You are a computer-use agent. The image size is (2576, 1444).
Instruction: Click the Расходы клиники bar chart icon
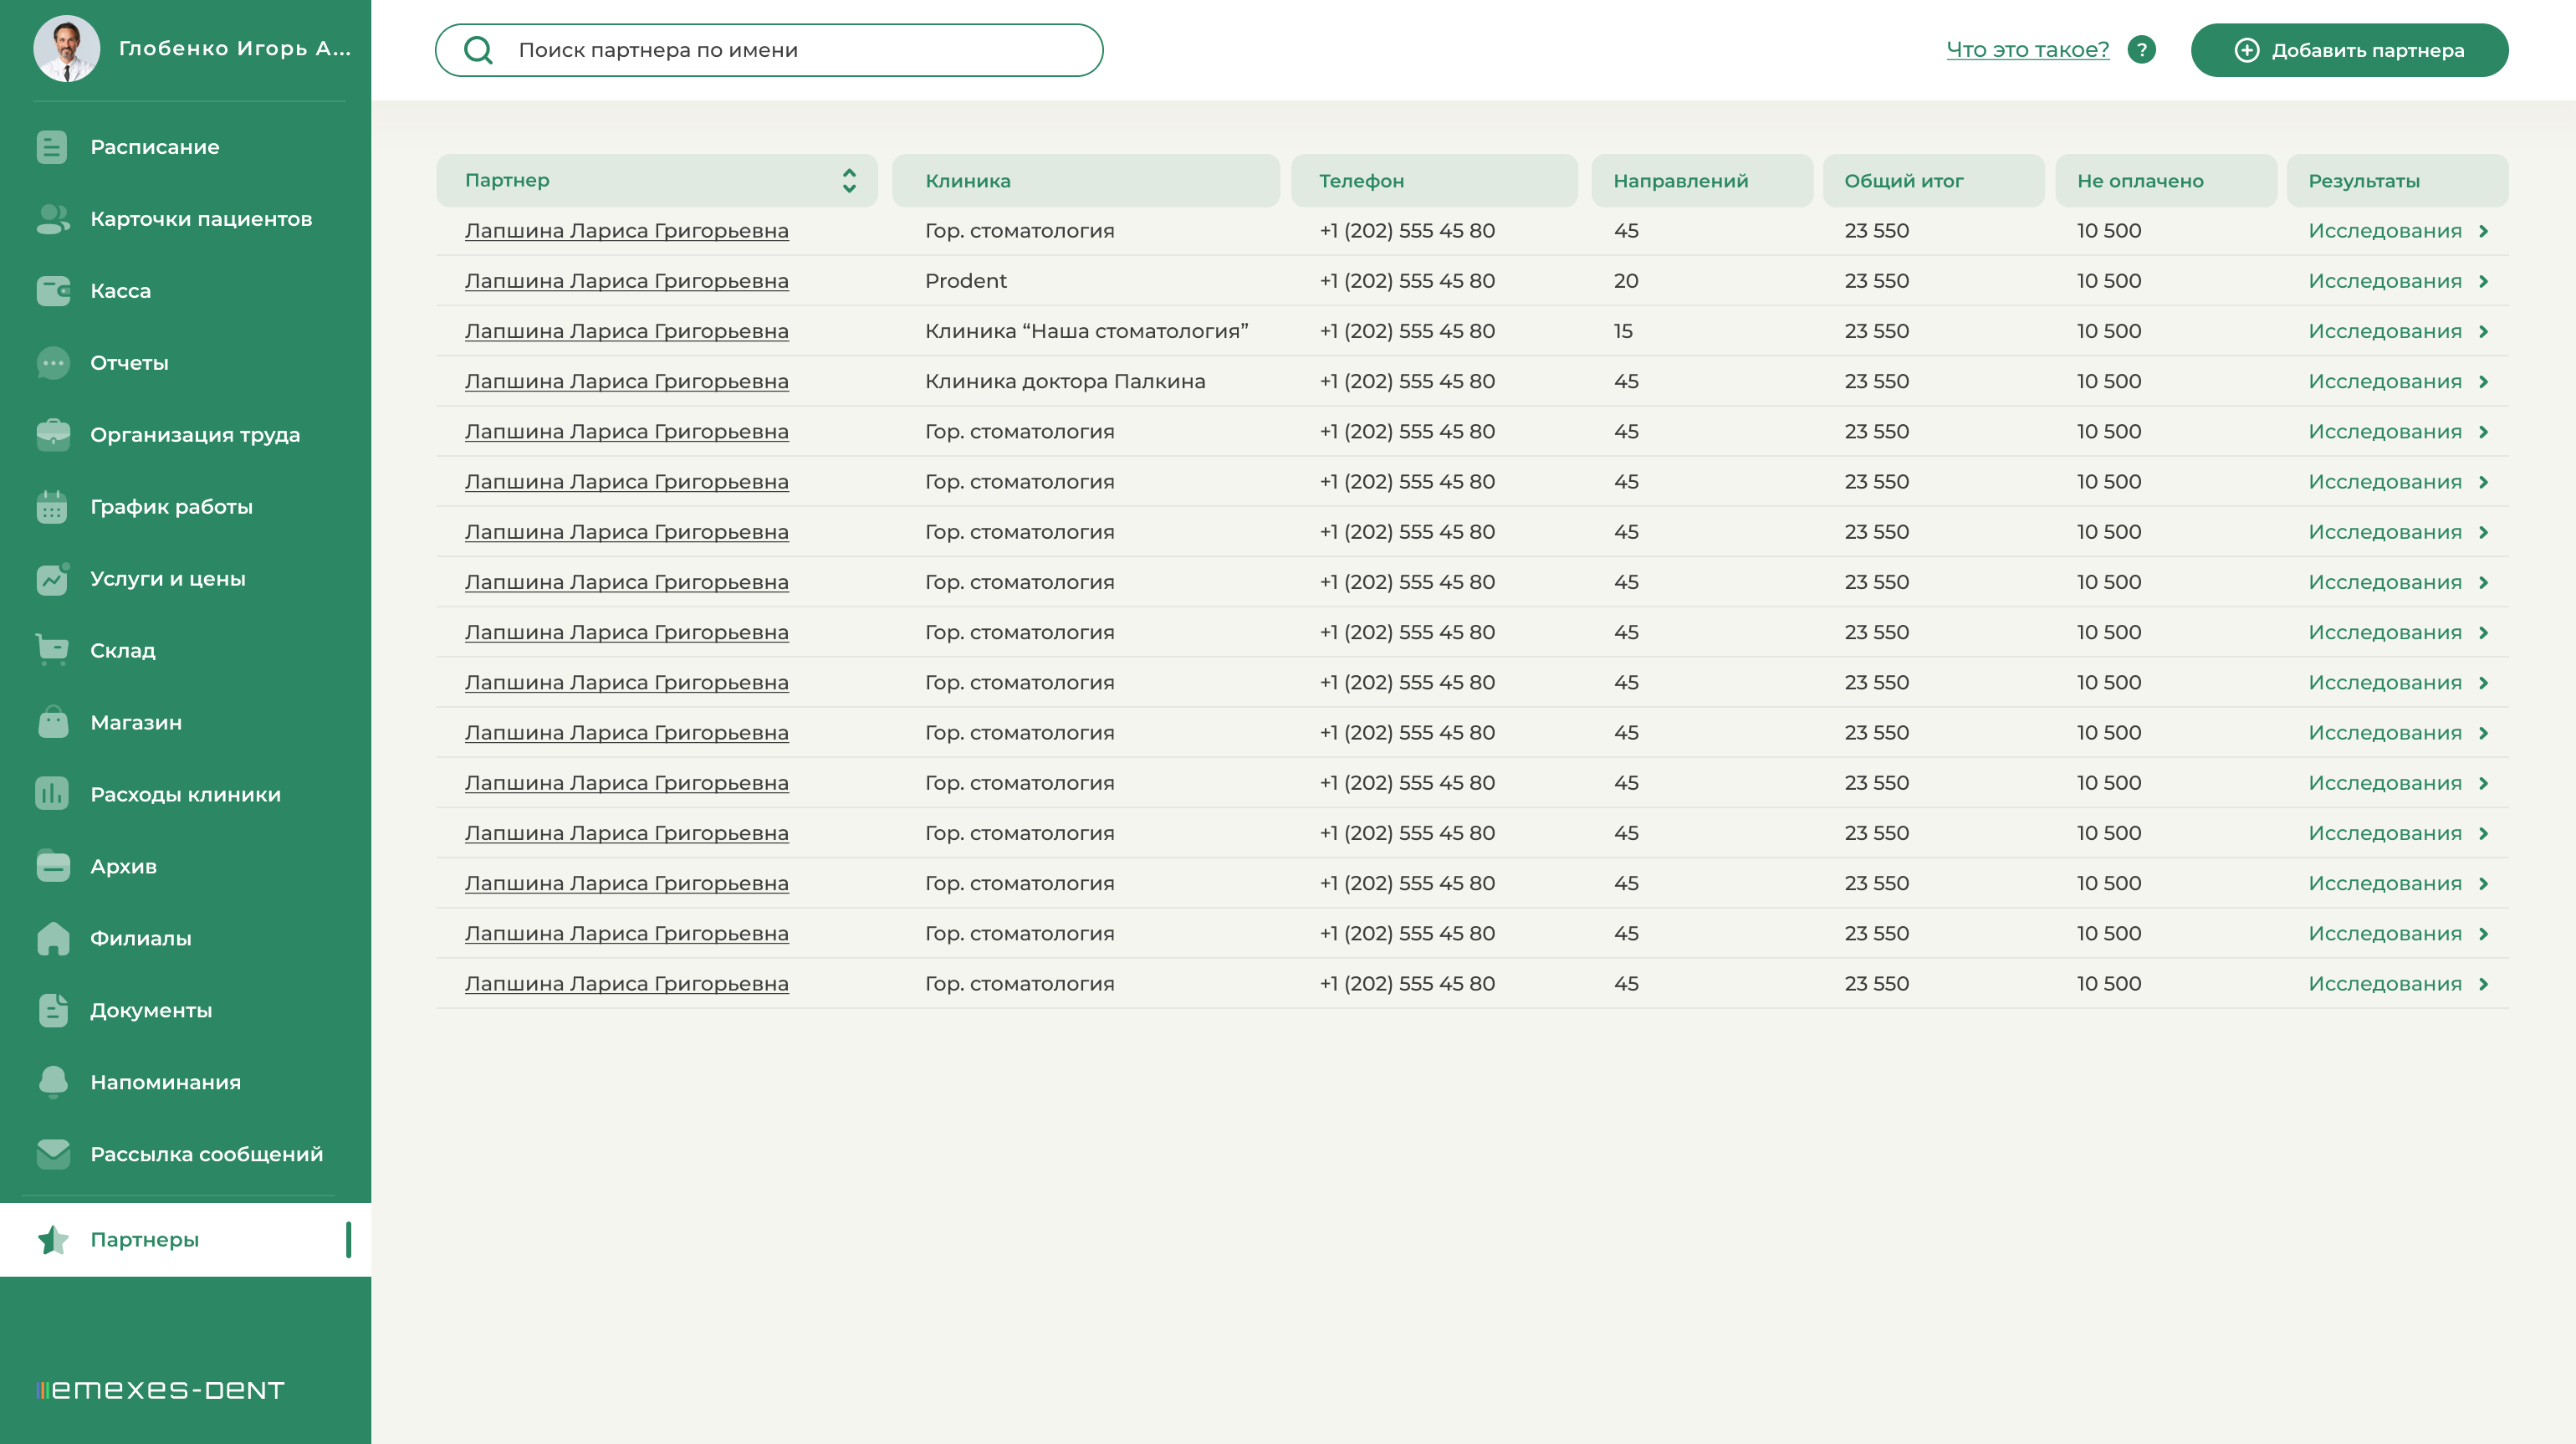[x=52, y=794]
